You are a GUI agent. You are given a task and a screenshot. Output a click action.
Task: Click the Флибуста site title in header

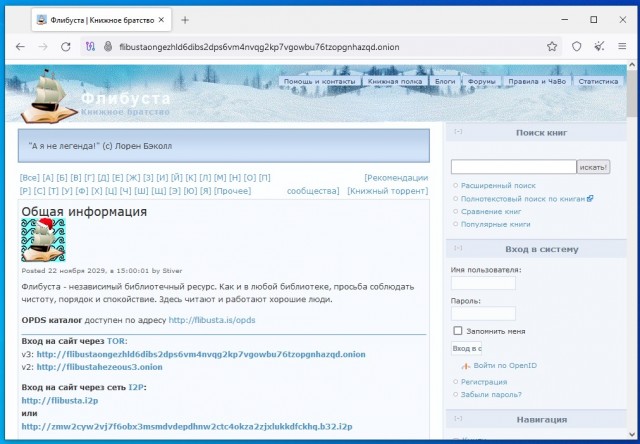coord(126,98)
